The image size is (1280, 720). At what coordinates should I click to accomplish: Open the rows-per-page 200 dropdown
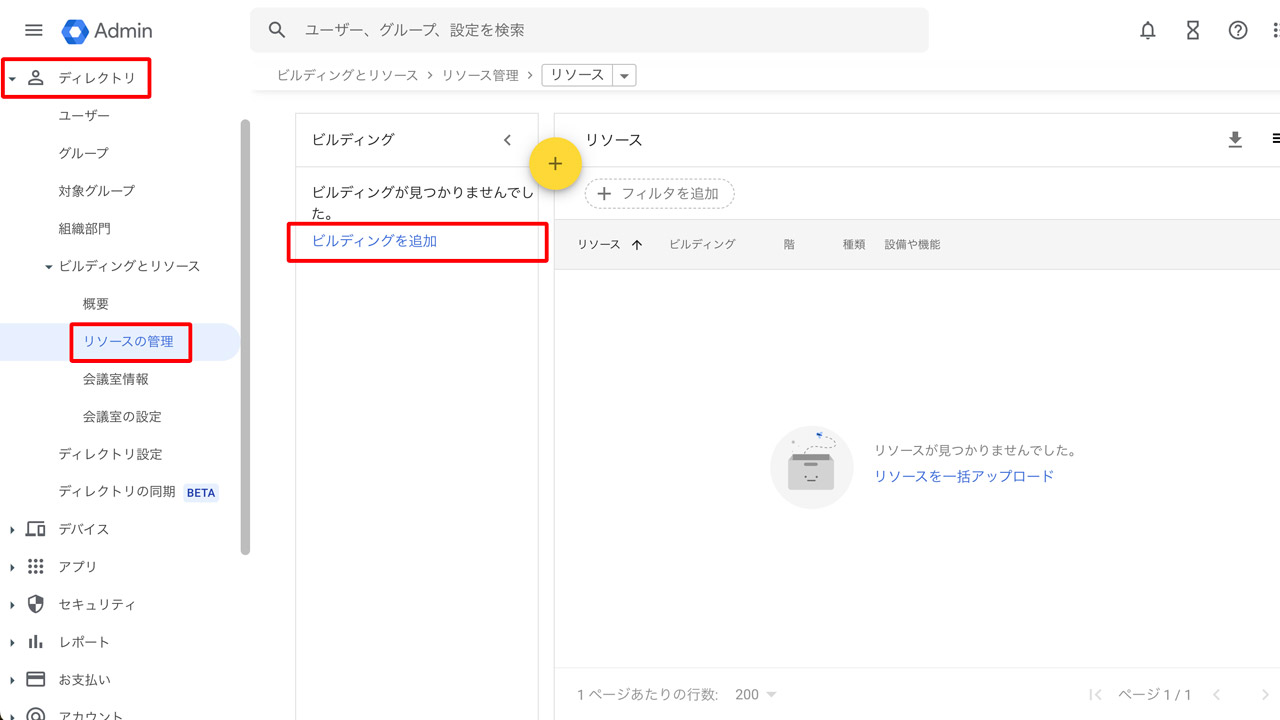[x=755, y=693]
